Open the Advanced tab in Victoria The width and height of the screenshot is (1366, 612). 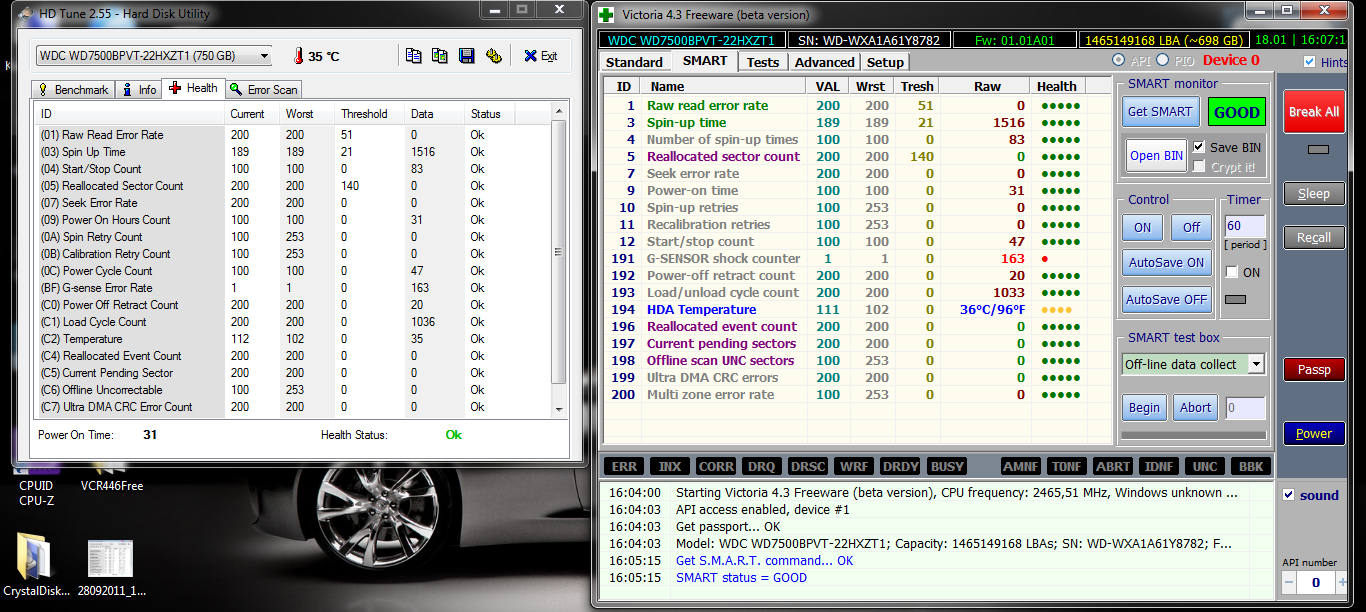(825, 62)
